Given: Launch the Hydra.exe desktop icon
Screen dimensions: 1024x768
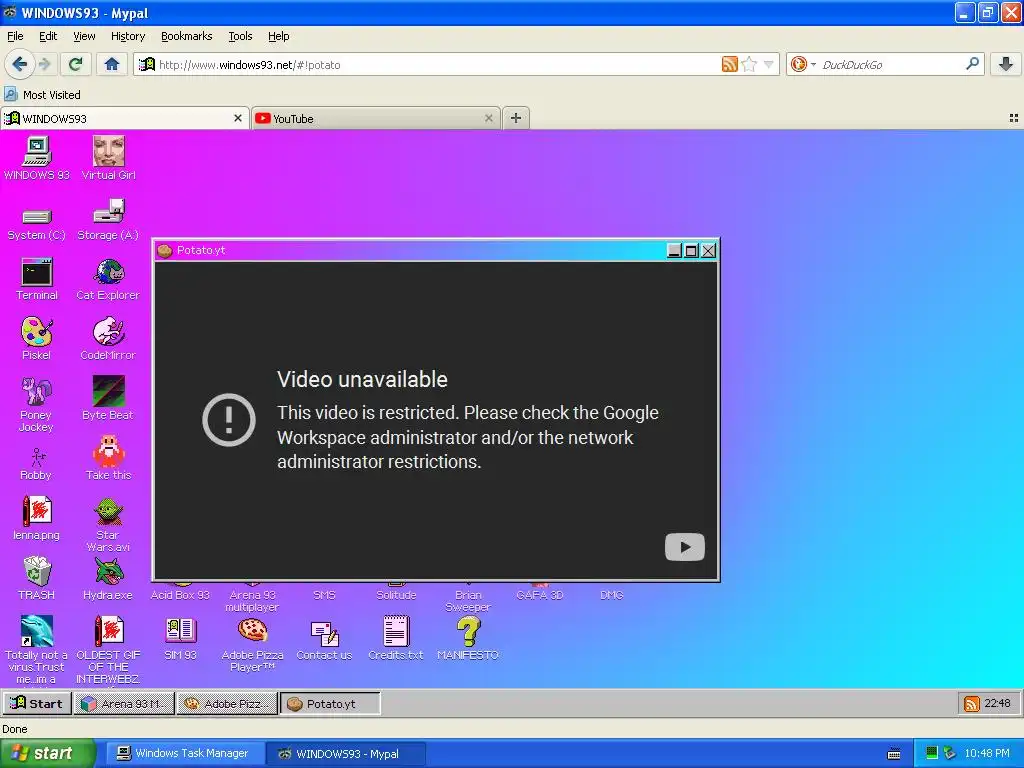Looking at the screenshot, I should [x=108, y=579].
